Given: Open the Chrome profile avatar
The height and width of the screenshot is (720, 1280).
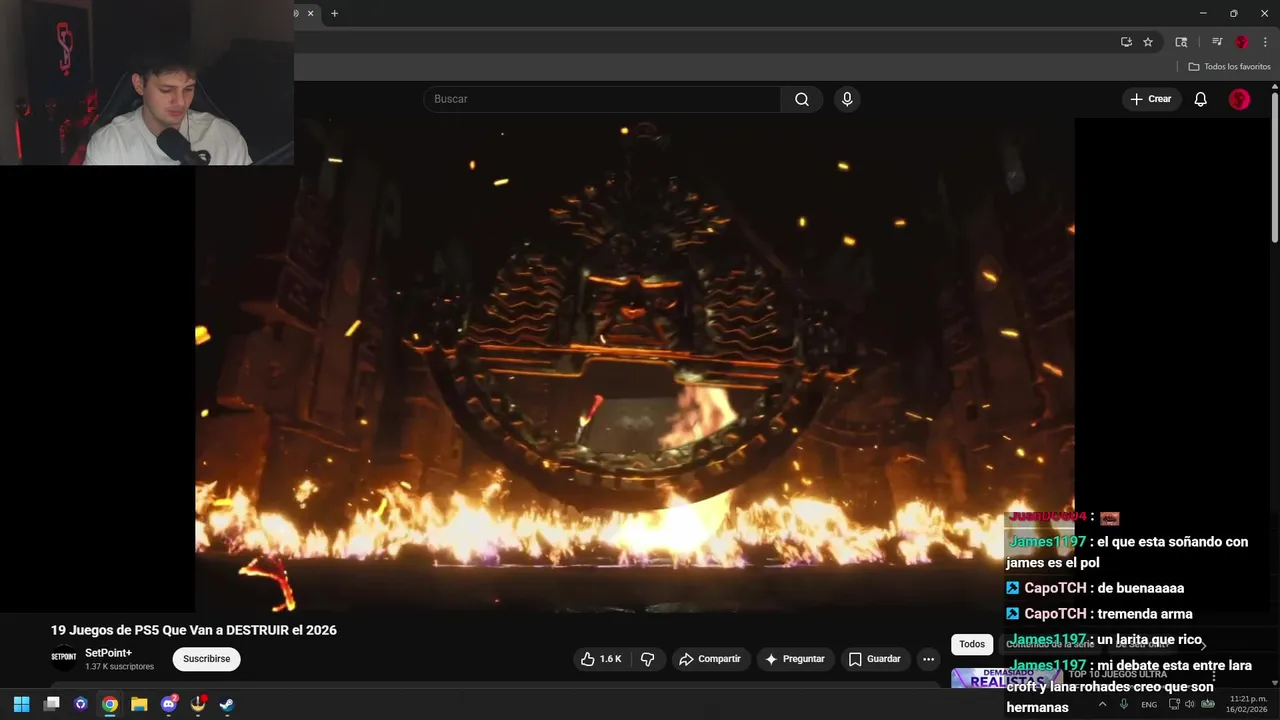Looking at the screenshot, I should pyautogui.click(x=1241, y=42).
